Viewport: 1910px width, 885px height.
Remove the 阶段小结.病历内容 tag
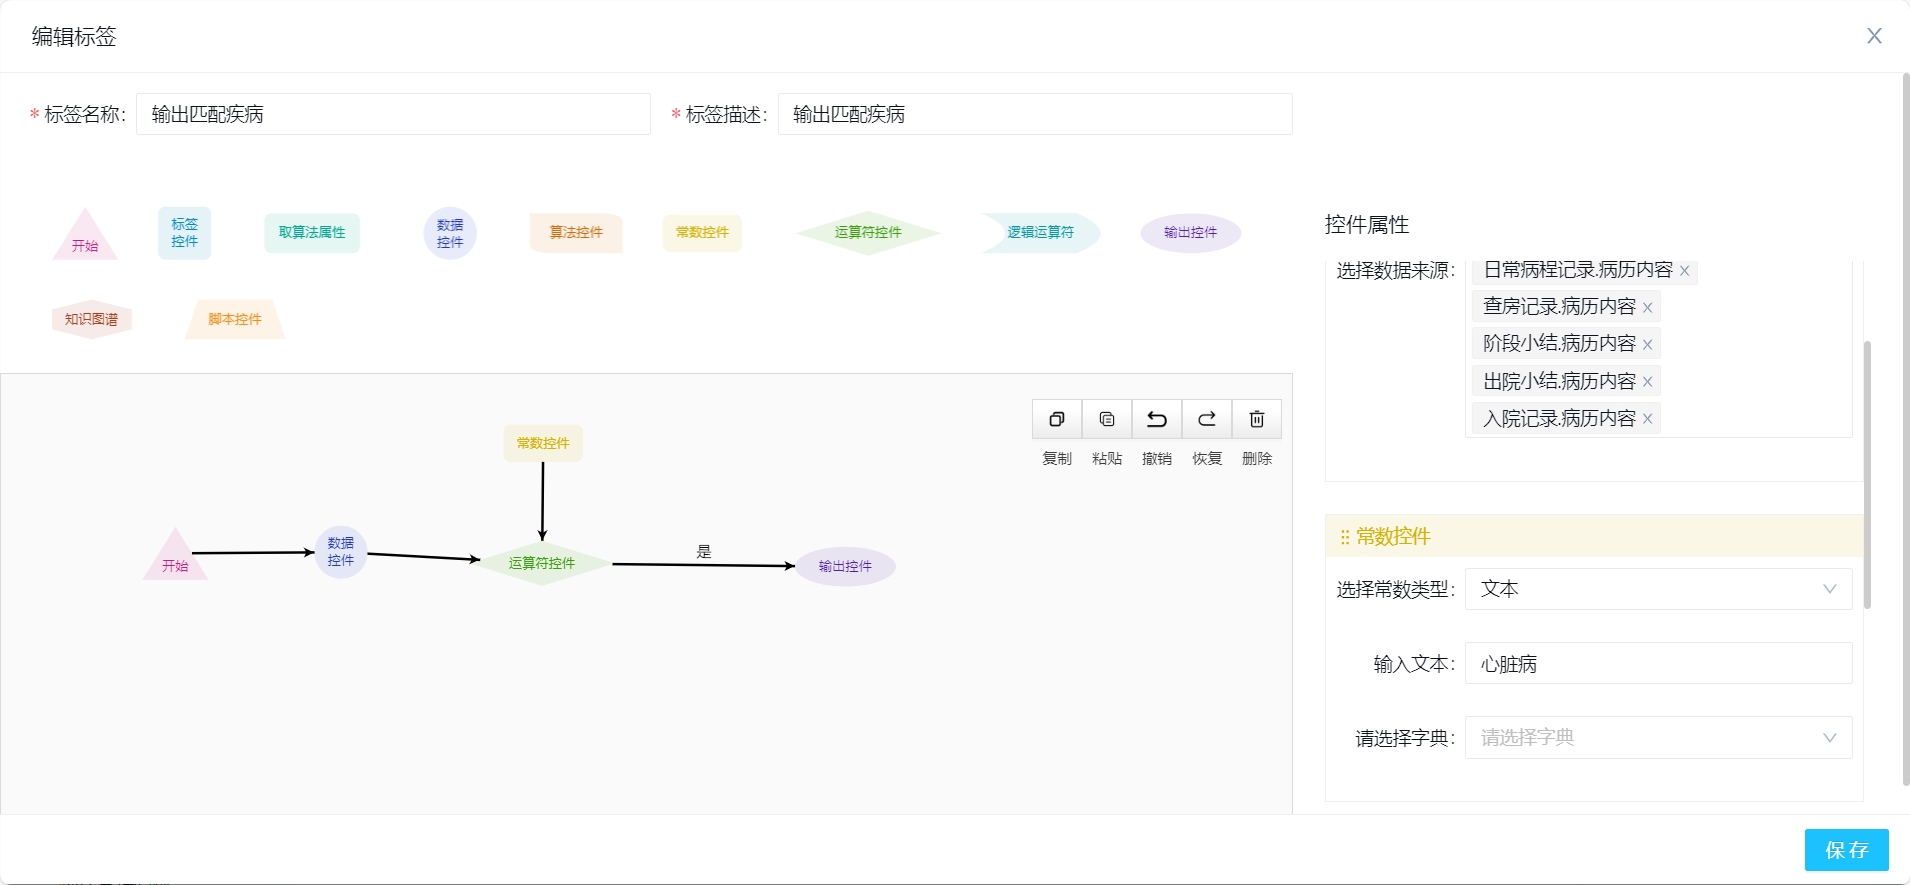click(1647, 345)
